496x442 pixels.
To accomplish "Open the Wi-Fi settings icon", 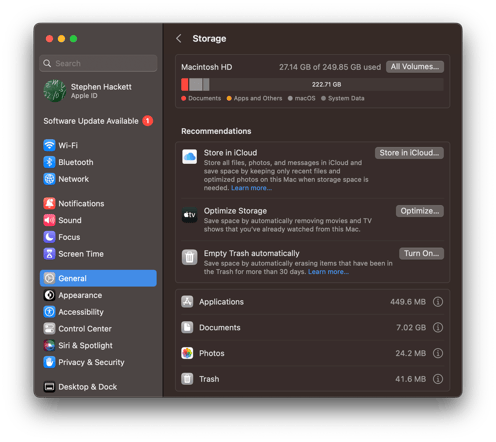I will click(49, 145).
